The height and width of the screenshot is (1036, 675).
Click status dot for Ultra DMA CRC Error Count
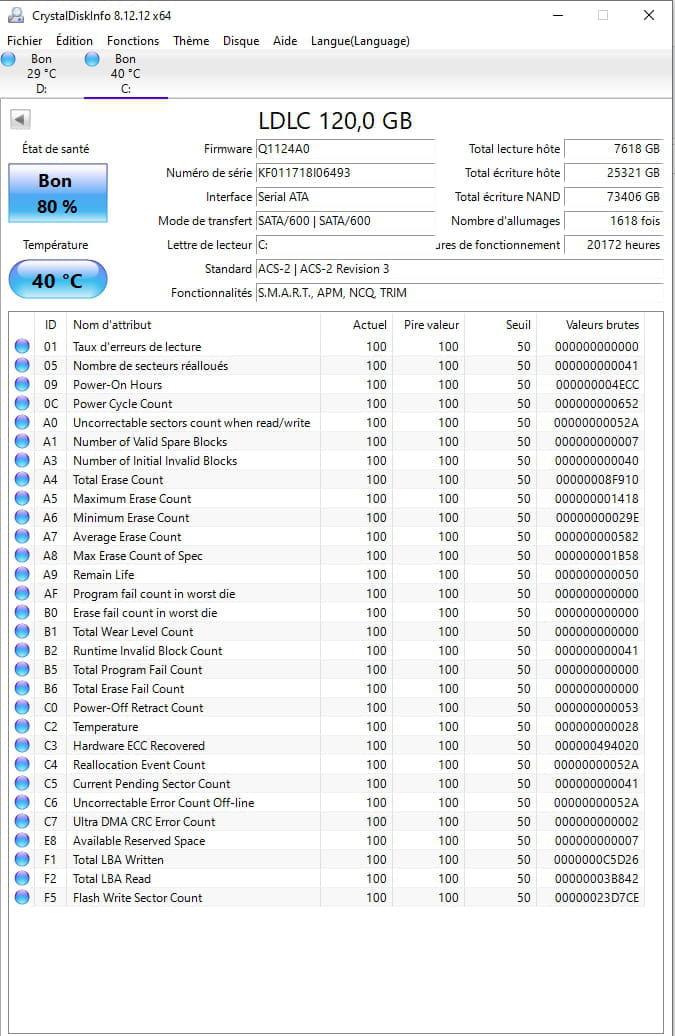(x=22, y=822)
